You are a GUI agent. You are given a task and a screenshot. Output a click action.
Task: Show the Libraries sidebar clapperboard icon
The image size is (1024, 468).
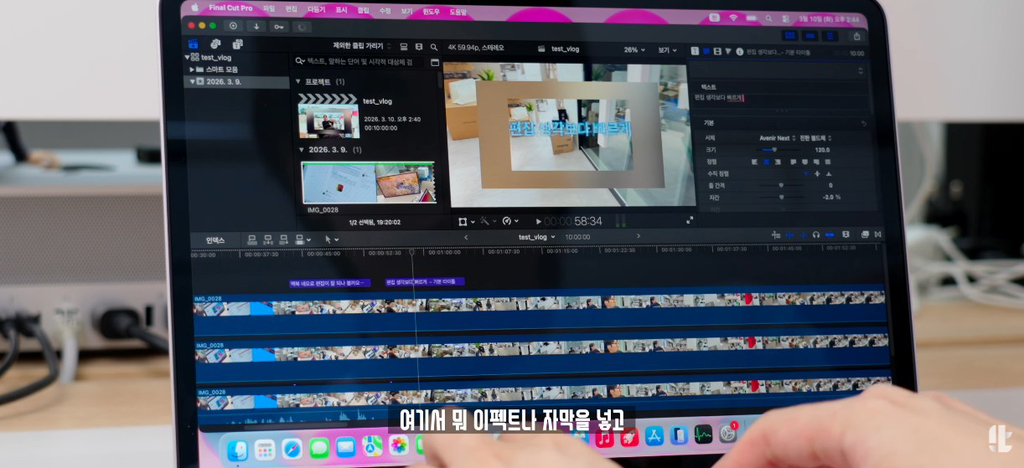tap(193, 44)
